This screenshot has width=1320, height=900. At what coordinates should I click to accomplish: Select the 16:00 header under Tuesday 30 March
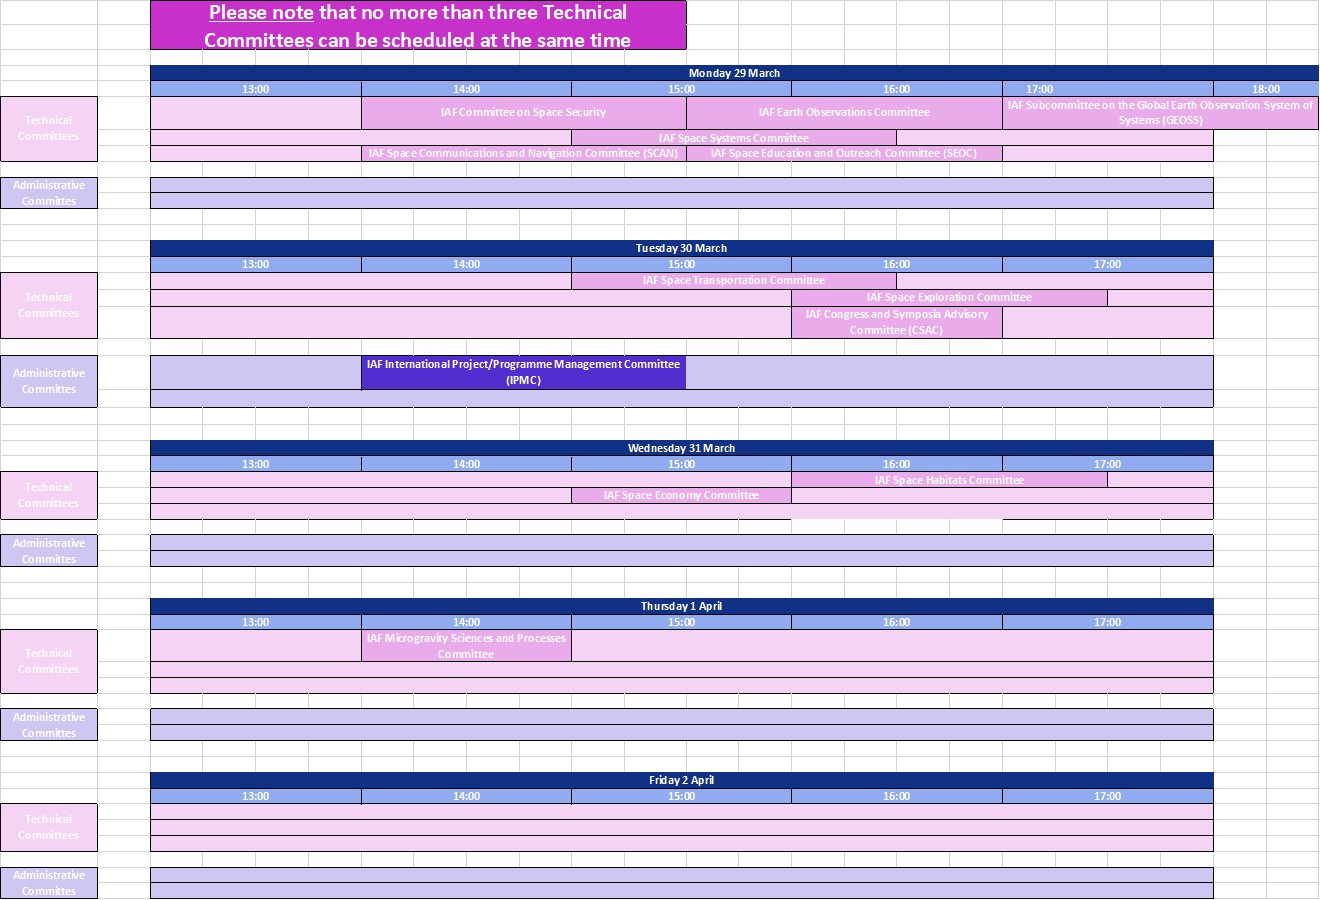tap(897, 264)
